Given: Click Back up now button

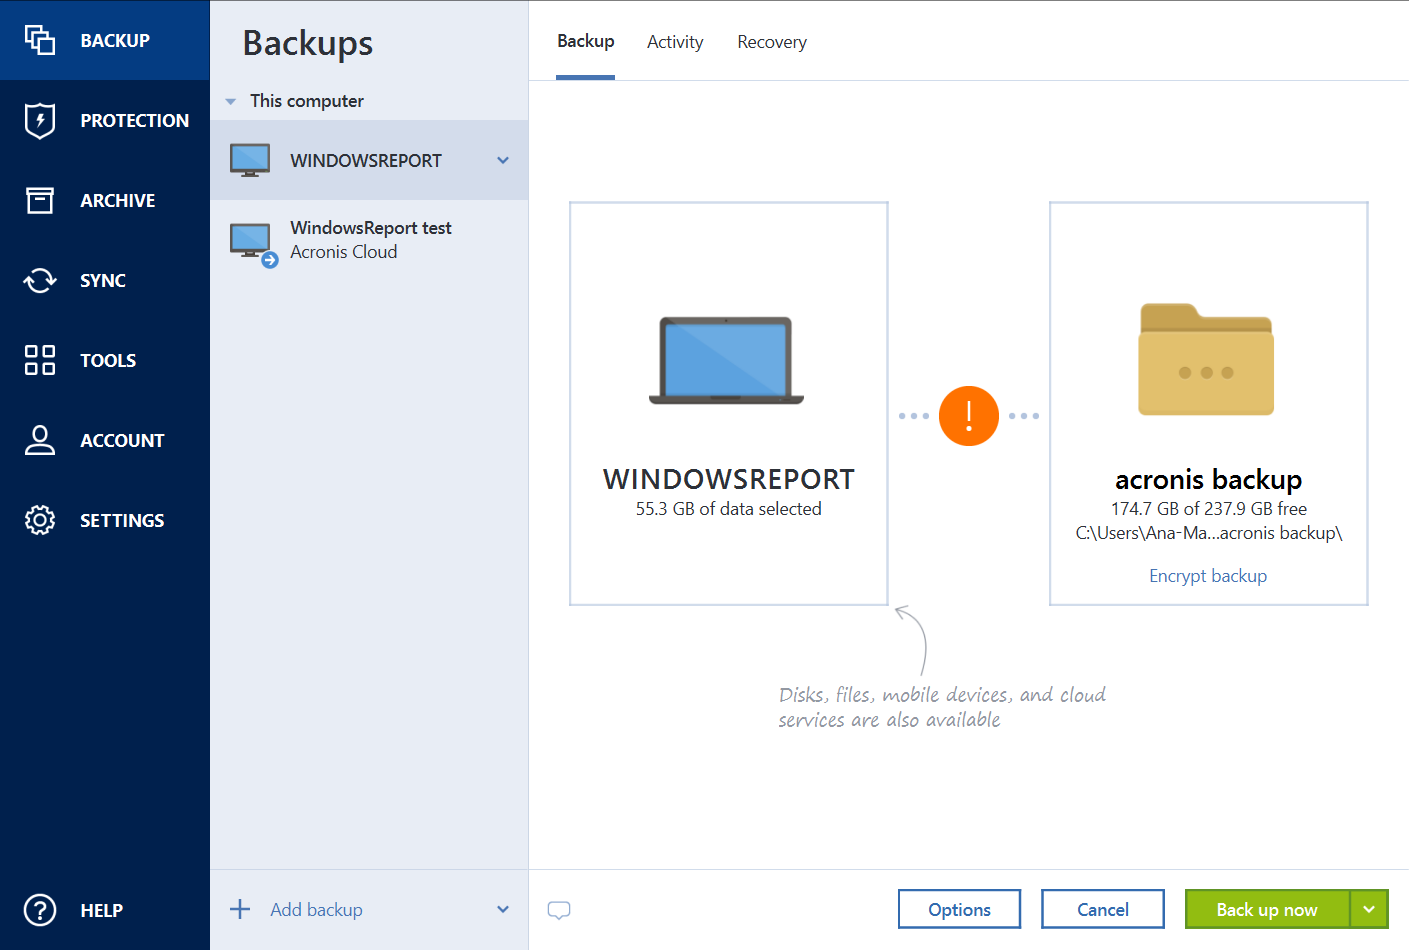Looking at the screenshot, I should [1267, 909].
